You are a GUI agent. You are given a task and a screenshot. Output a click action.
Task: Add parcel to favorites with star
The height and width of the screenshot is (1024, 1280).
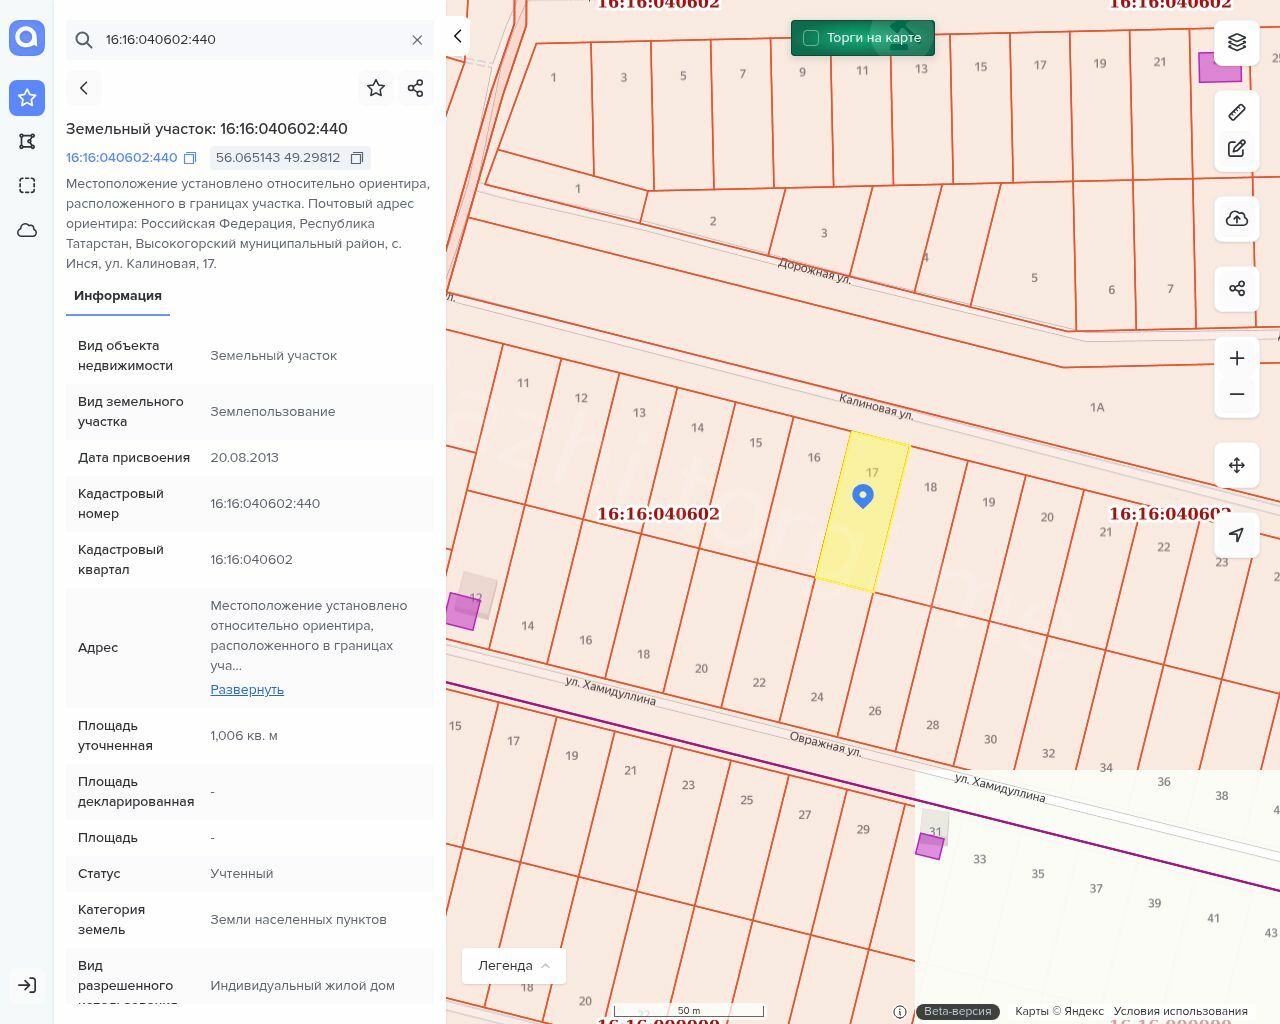point(376,88)
